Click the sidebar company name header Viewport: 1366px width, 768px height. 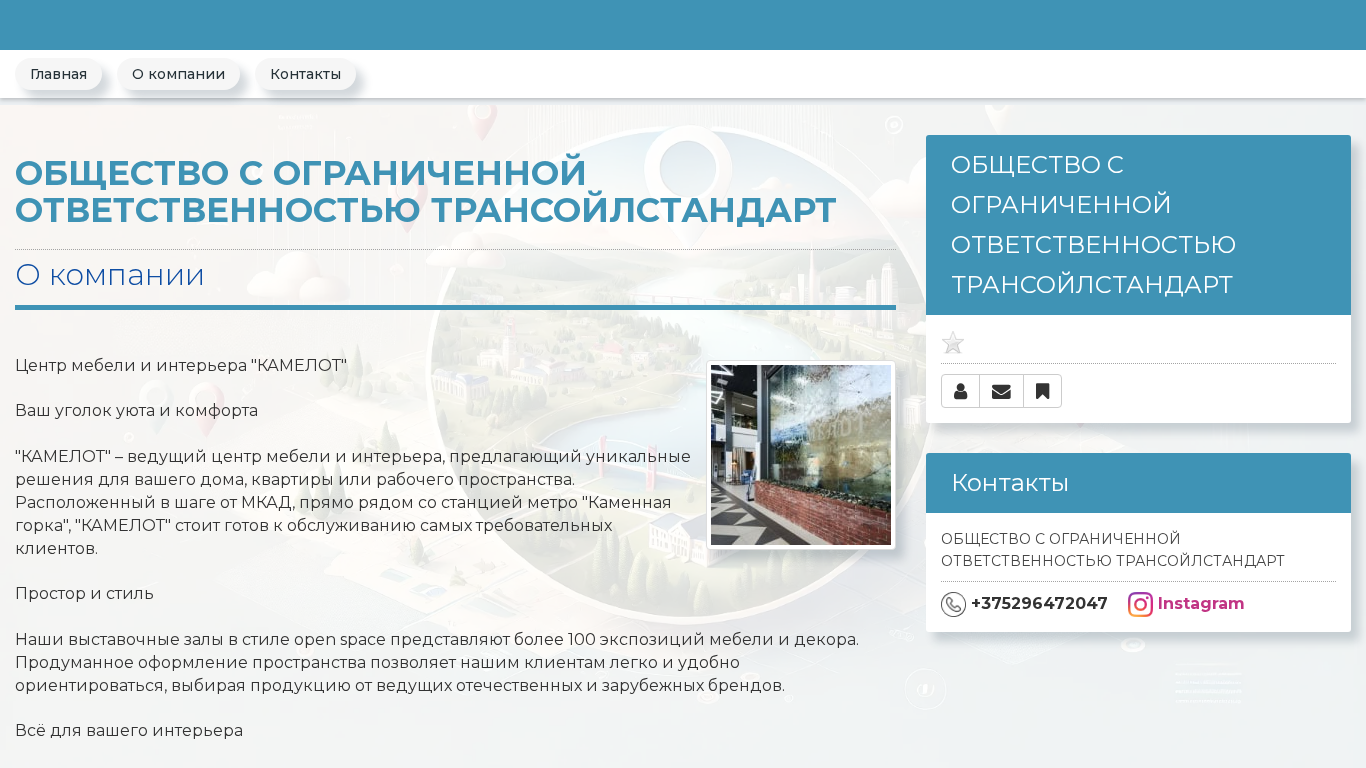(x=1138, y=225)
